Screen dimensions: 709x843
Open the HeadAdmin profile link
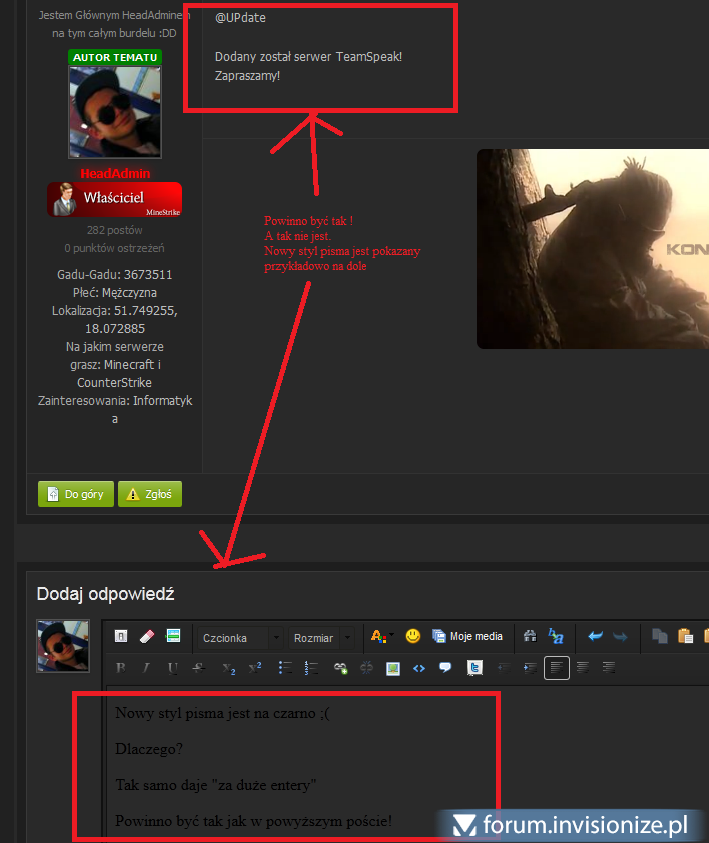(x=114, y=173)
